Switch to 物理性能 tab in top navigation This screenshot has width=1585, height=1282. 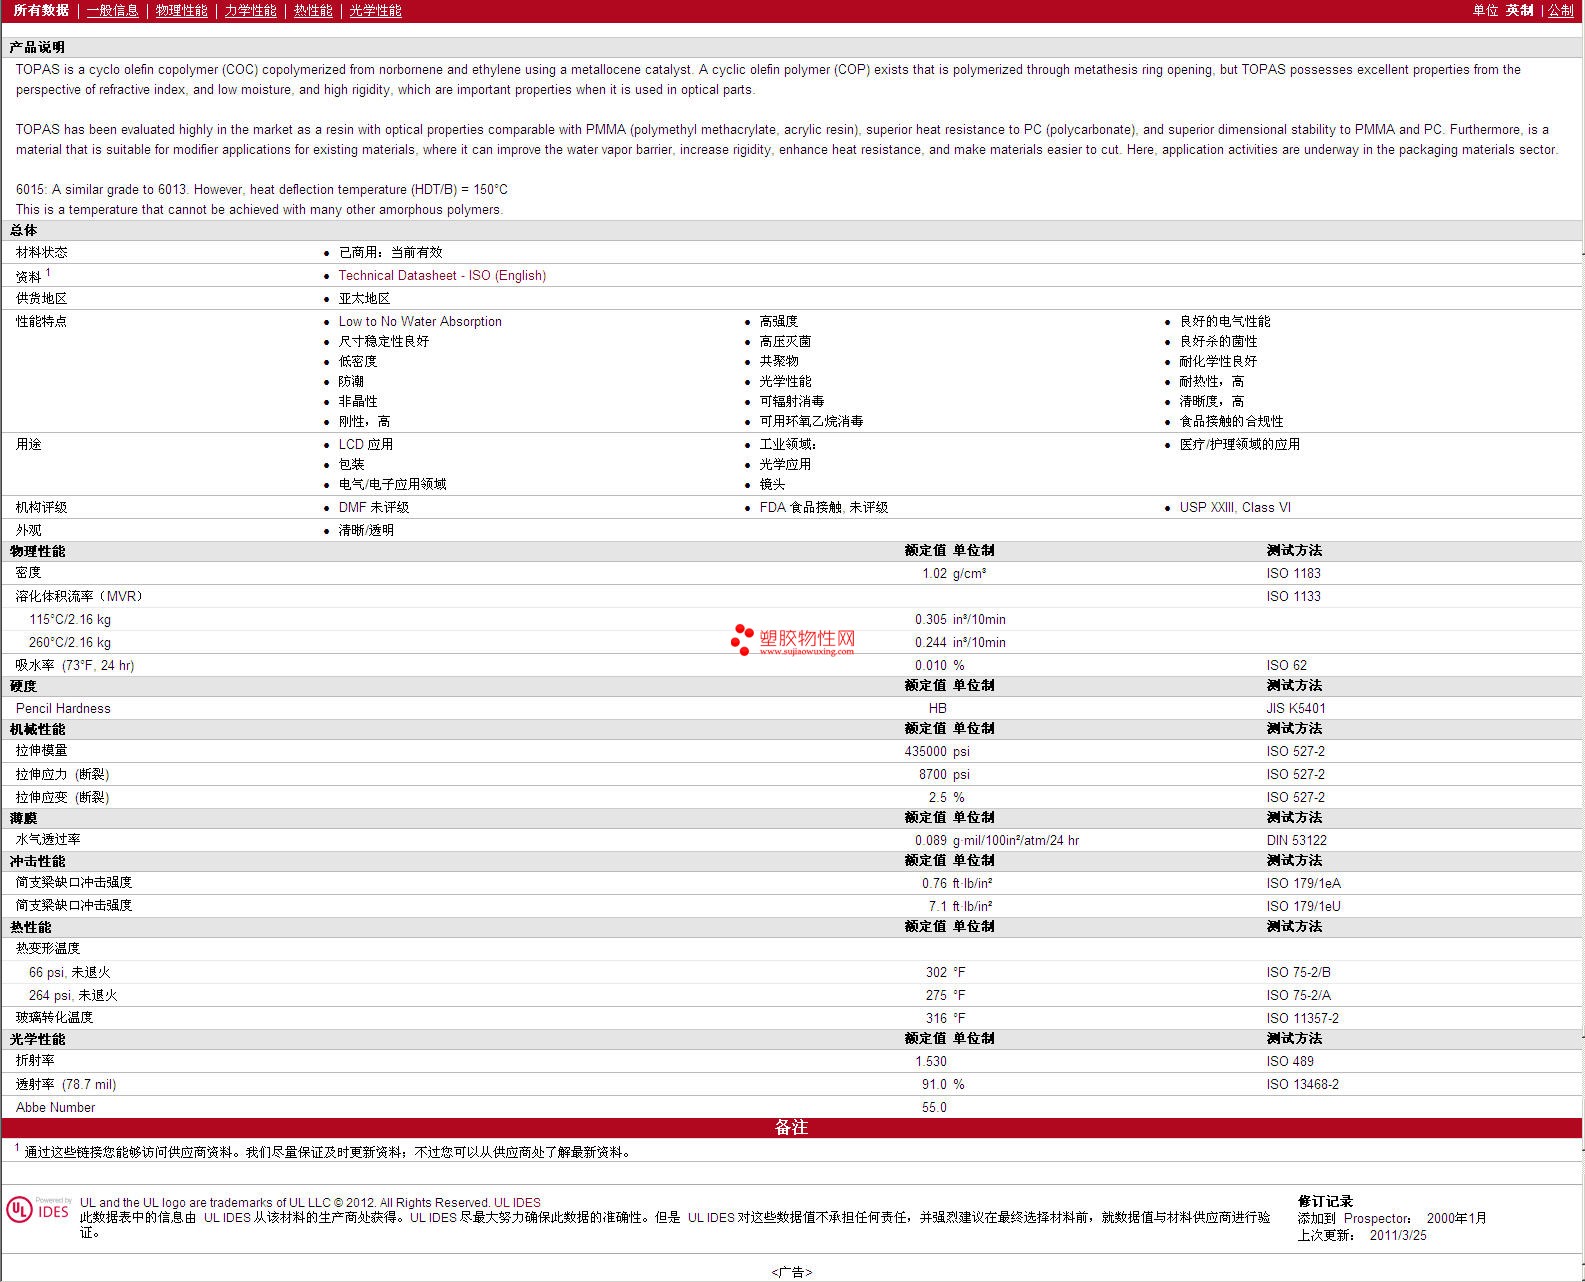point(181,10)
